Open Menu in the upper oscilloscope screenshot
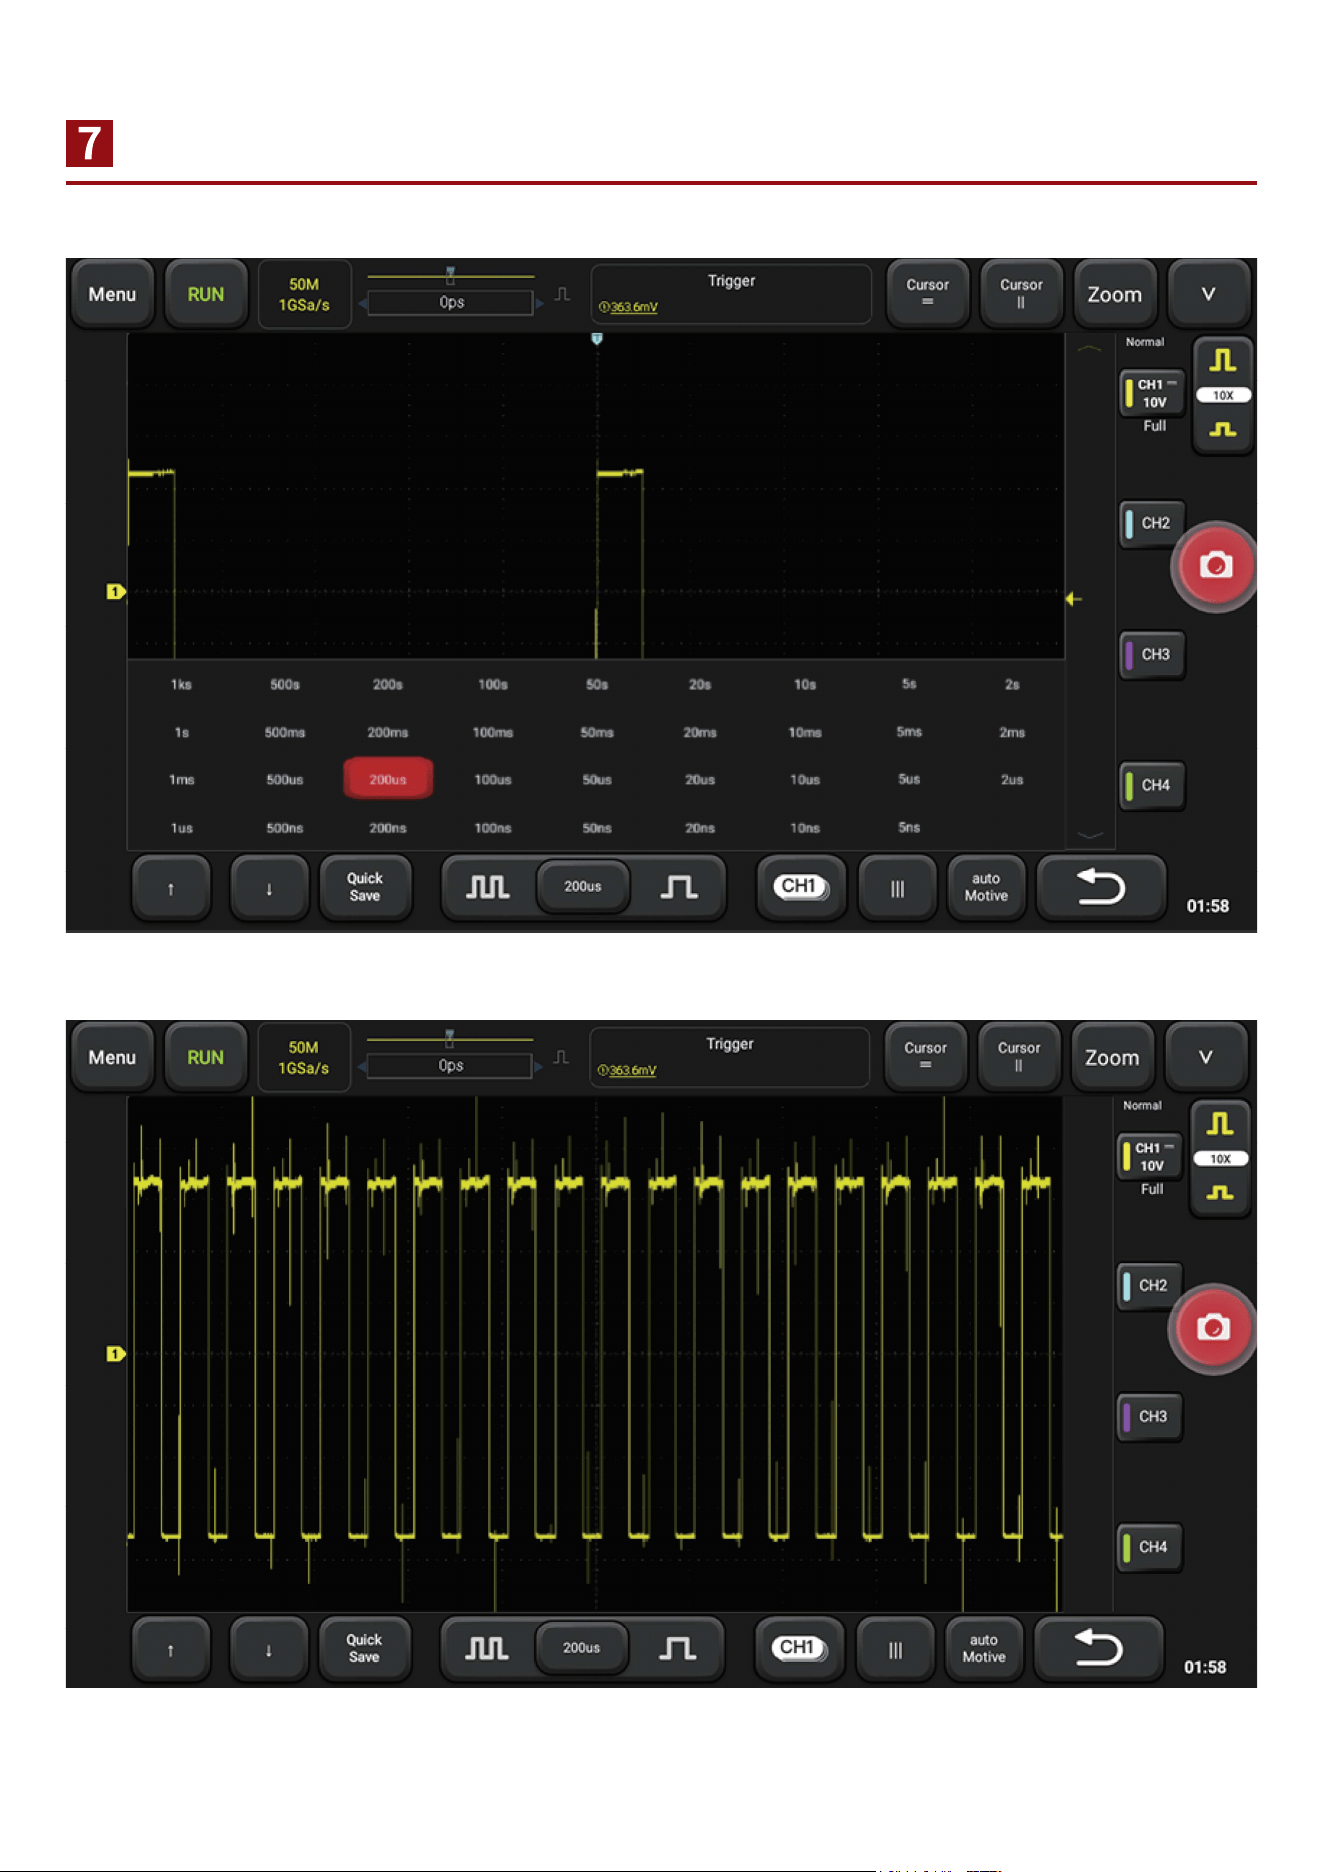Viewport: 1324px width, 1872px height. [x=112, y=294]
